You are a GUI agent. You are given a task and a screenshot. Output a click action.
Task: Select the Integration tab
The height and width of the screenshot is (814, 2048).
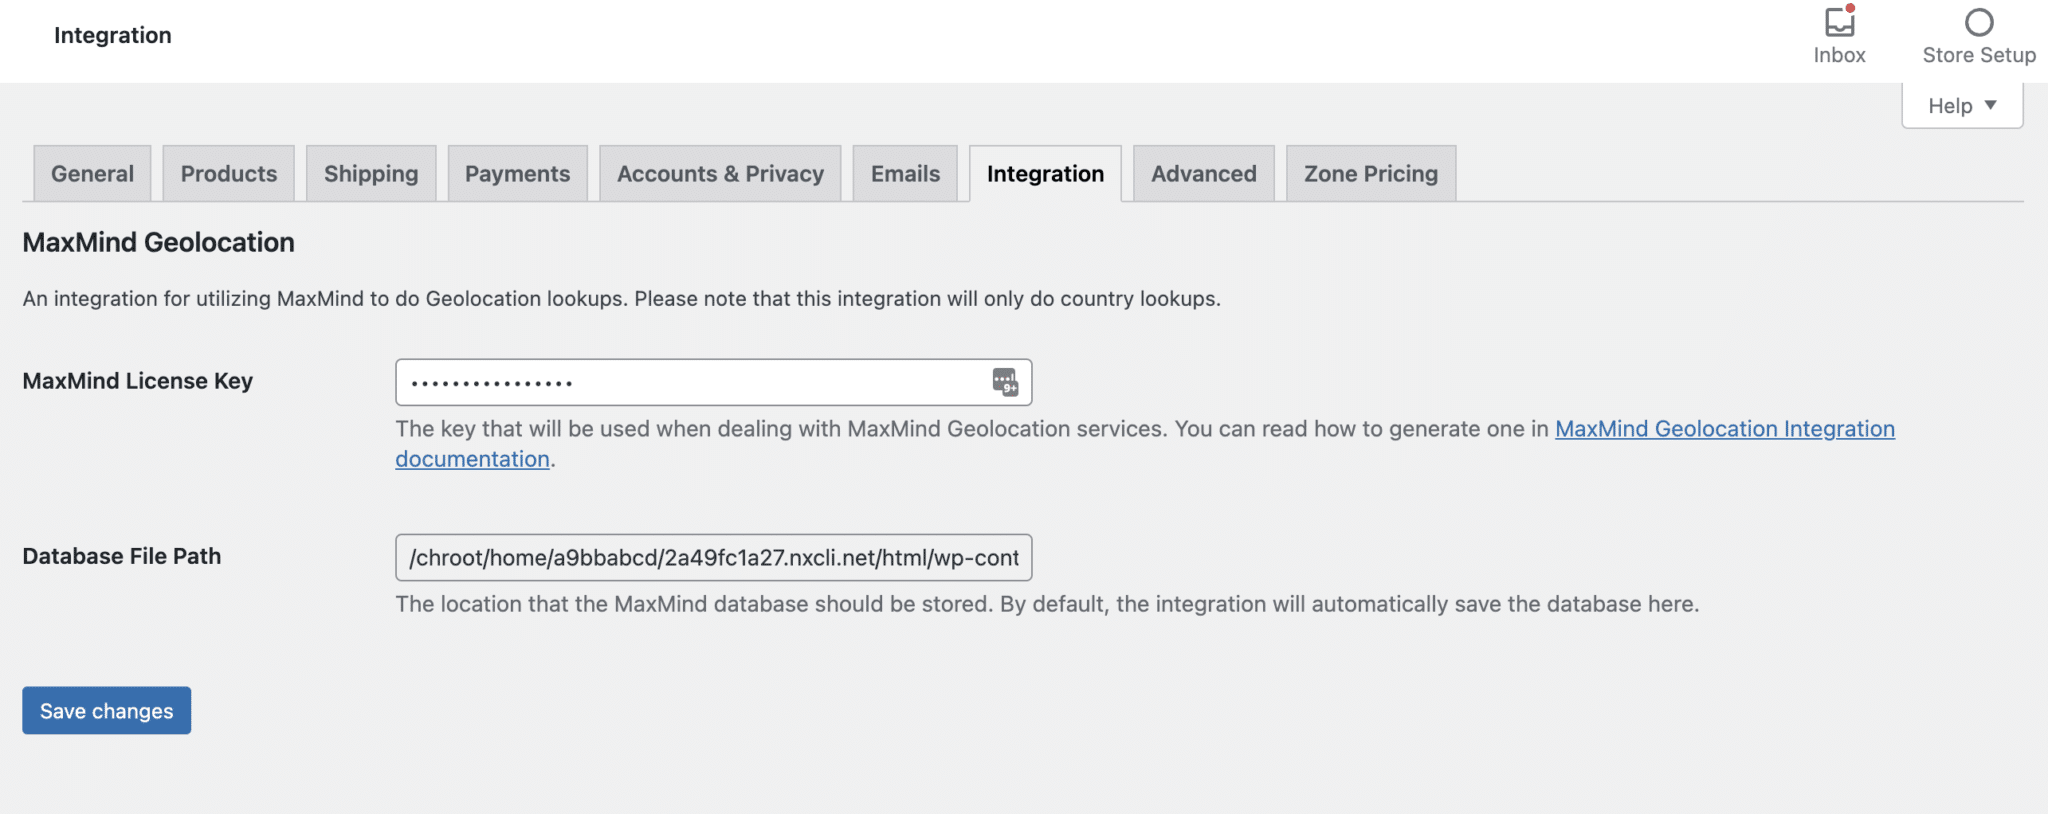click(1045, 174)
